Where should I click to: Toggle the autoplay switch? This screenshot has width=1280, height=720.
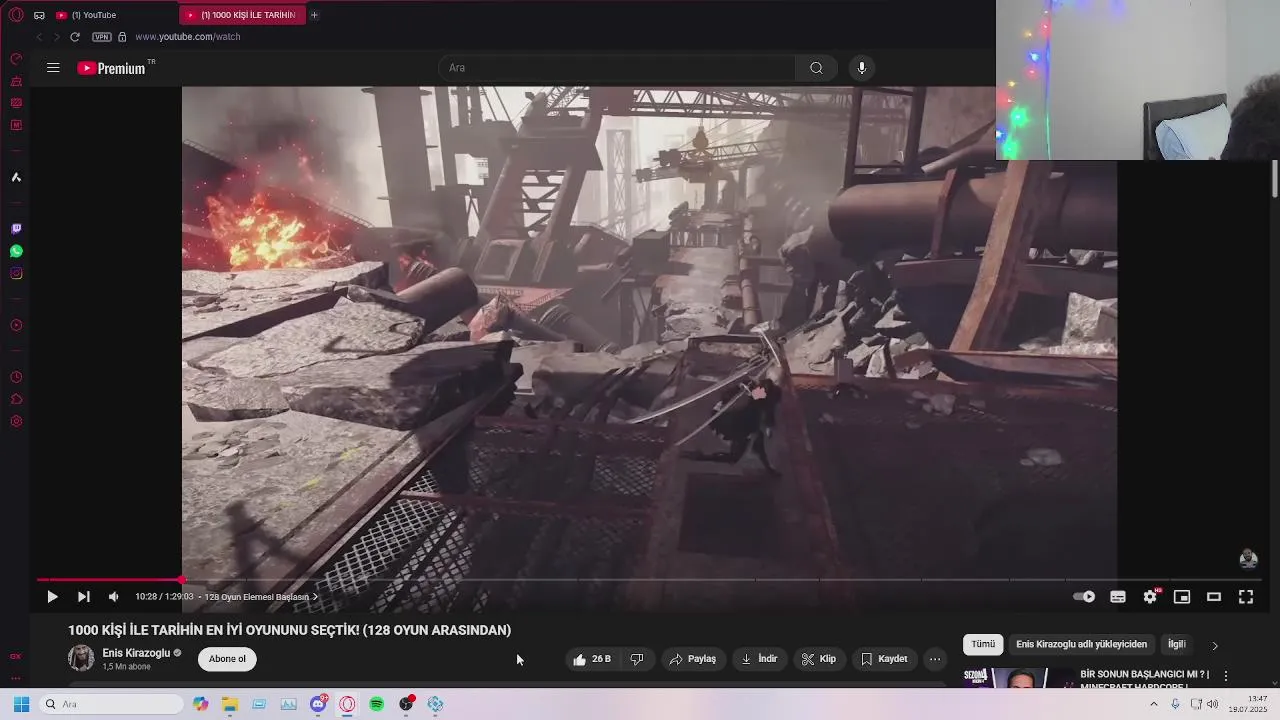click(x=1084, y=597)
